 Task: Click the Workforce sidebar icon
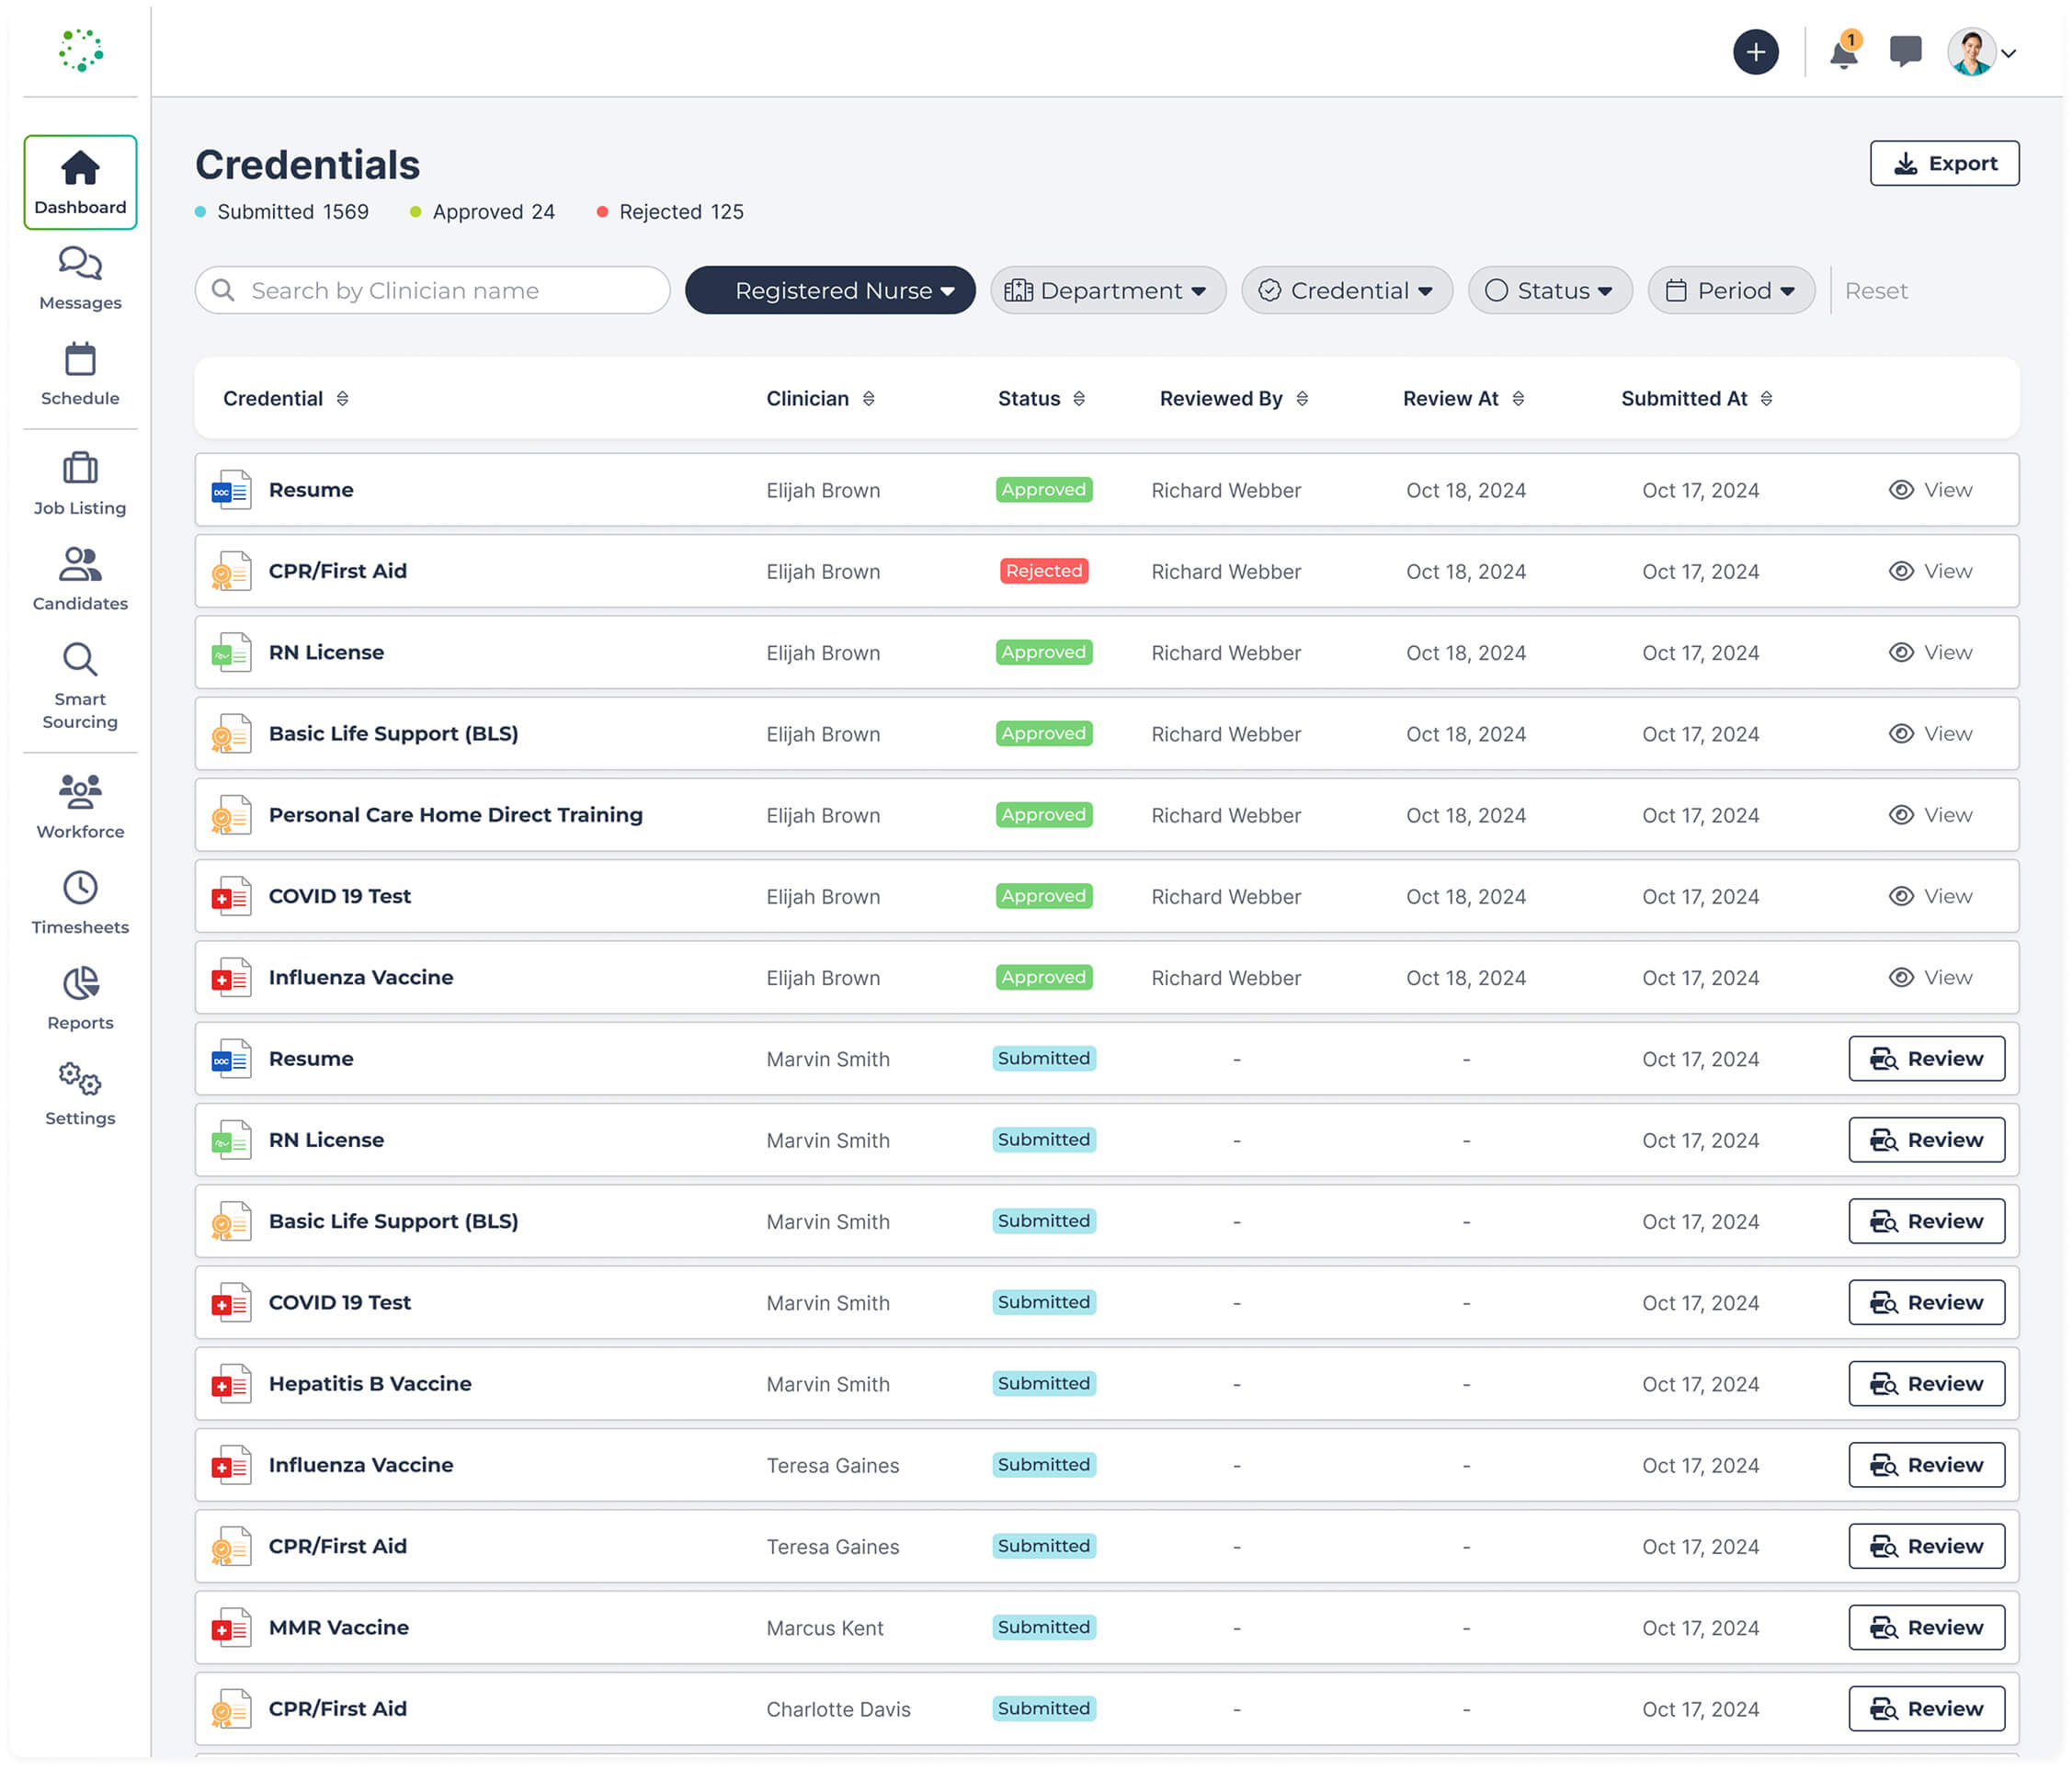pyautogui.click(x=80, y=806)
